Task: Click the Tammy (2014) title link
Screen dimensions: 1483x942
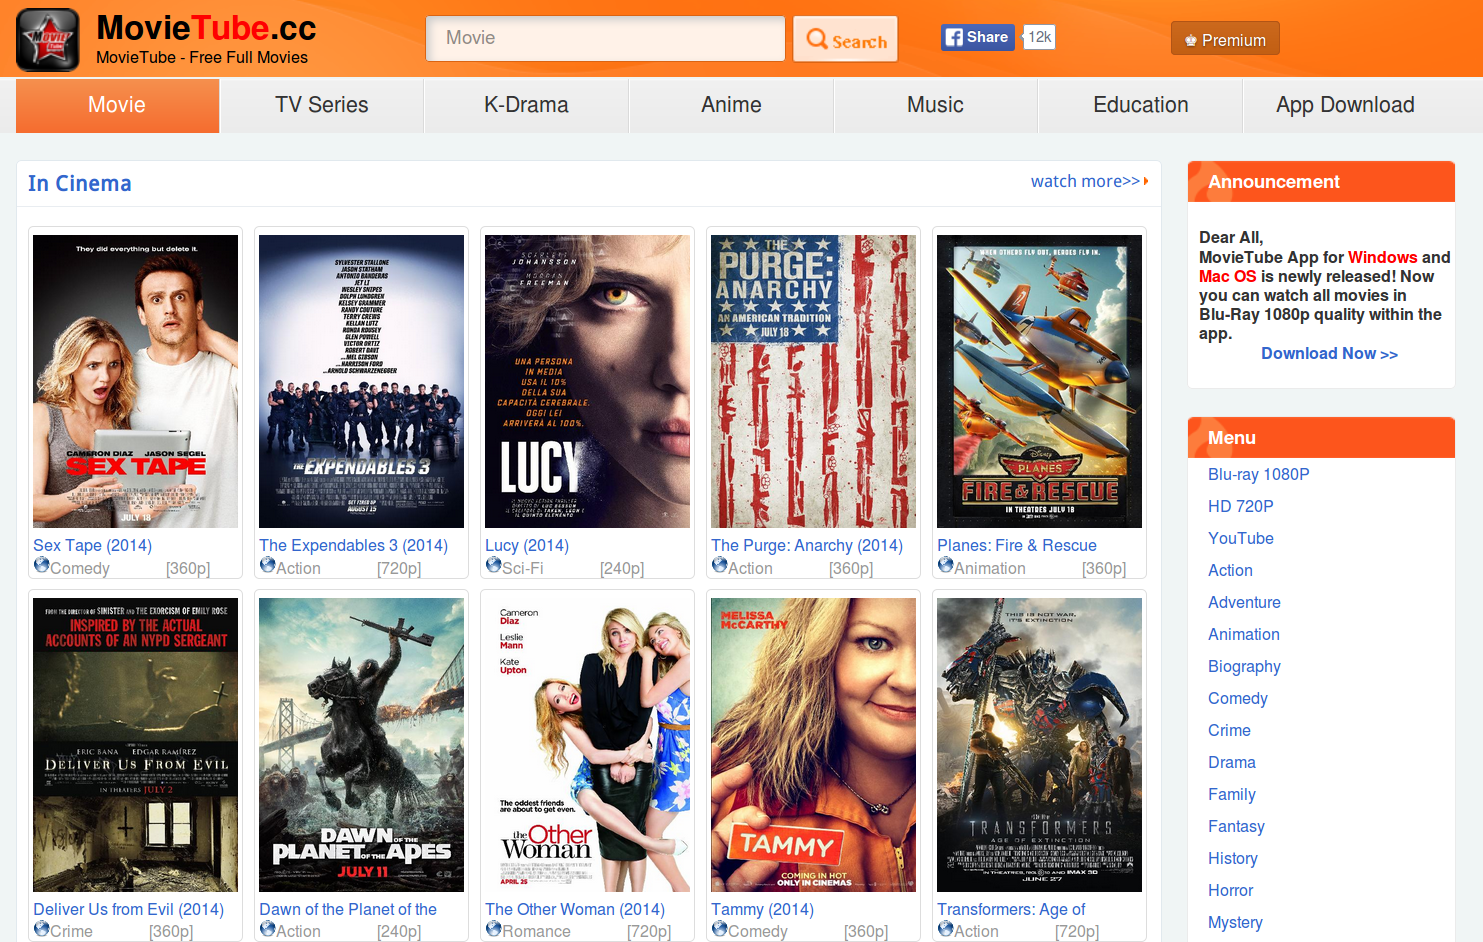Action: (x=763, y=909)
